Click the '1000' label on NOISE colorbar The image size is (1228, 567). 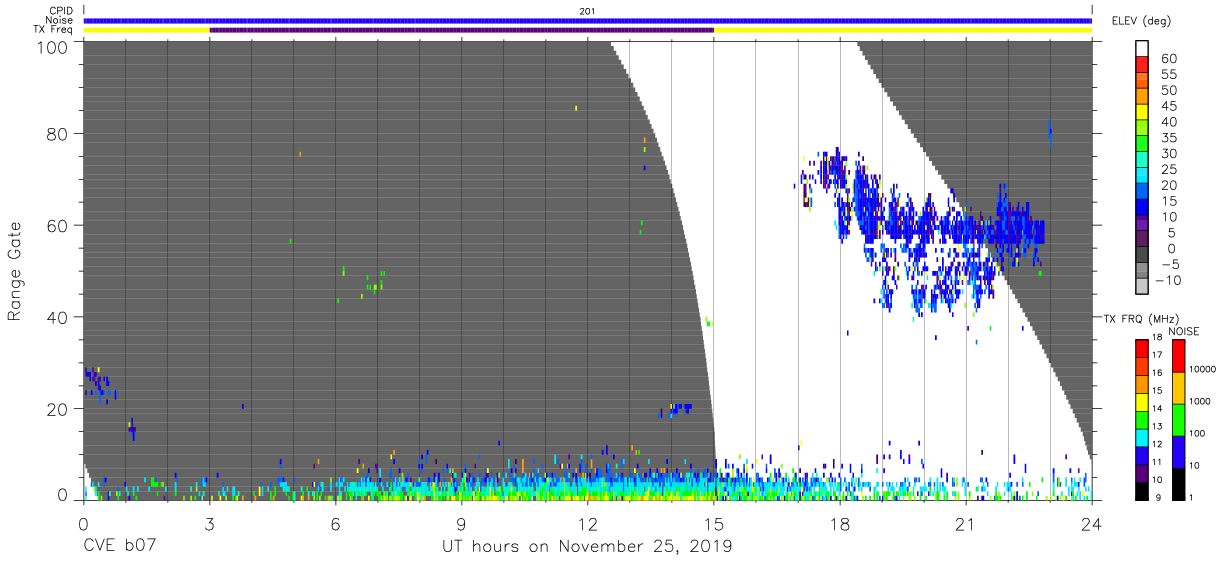coord(1201,402)
